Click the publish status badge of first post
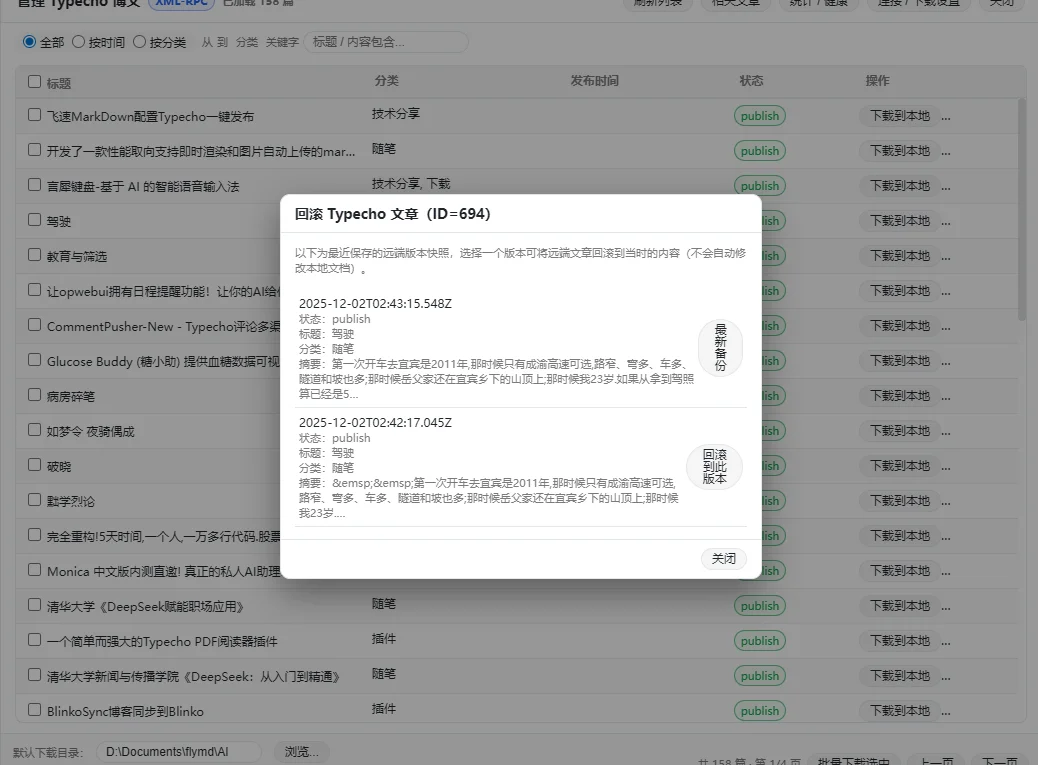 759,116
